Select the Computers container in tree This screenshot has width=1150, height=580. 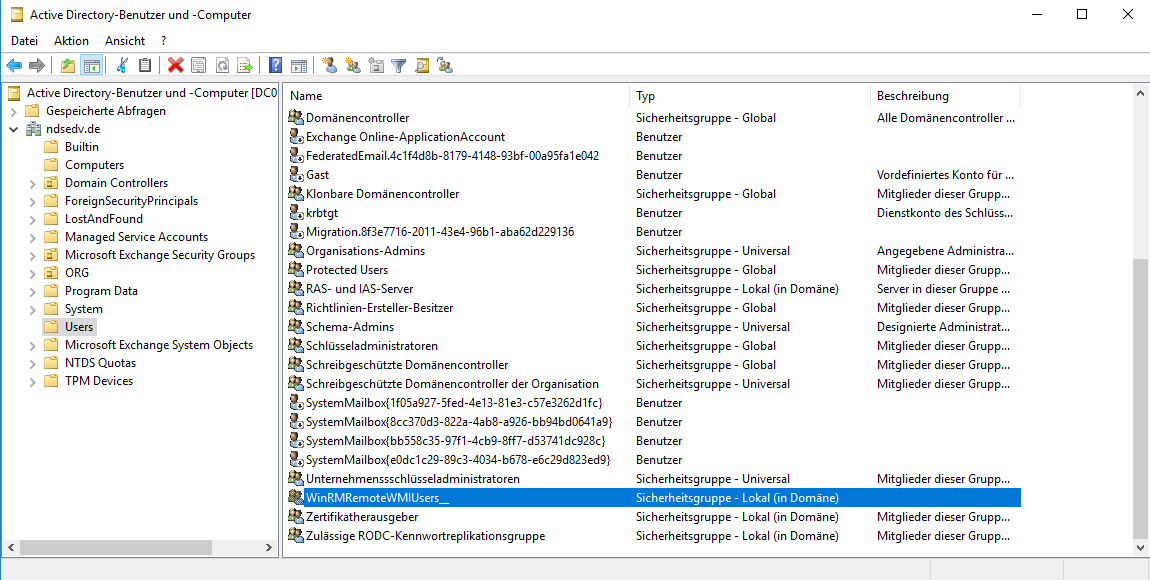94,165
